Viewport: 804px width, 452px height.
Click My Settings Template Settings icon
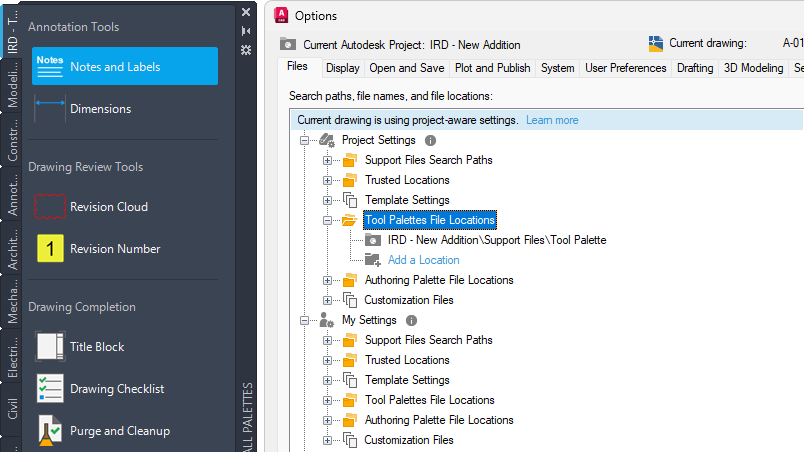pyautogui.click(x=350, y=380)
